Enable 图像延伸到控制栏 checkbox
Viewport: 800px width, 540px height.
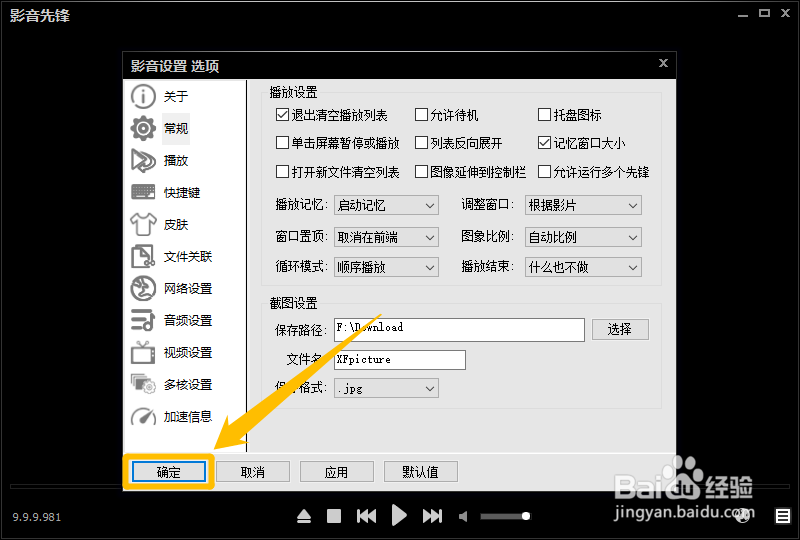pos(421,171)
